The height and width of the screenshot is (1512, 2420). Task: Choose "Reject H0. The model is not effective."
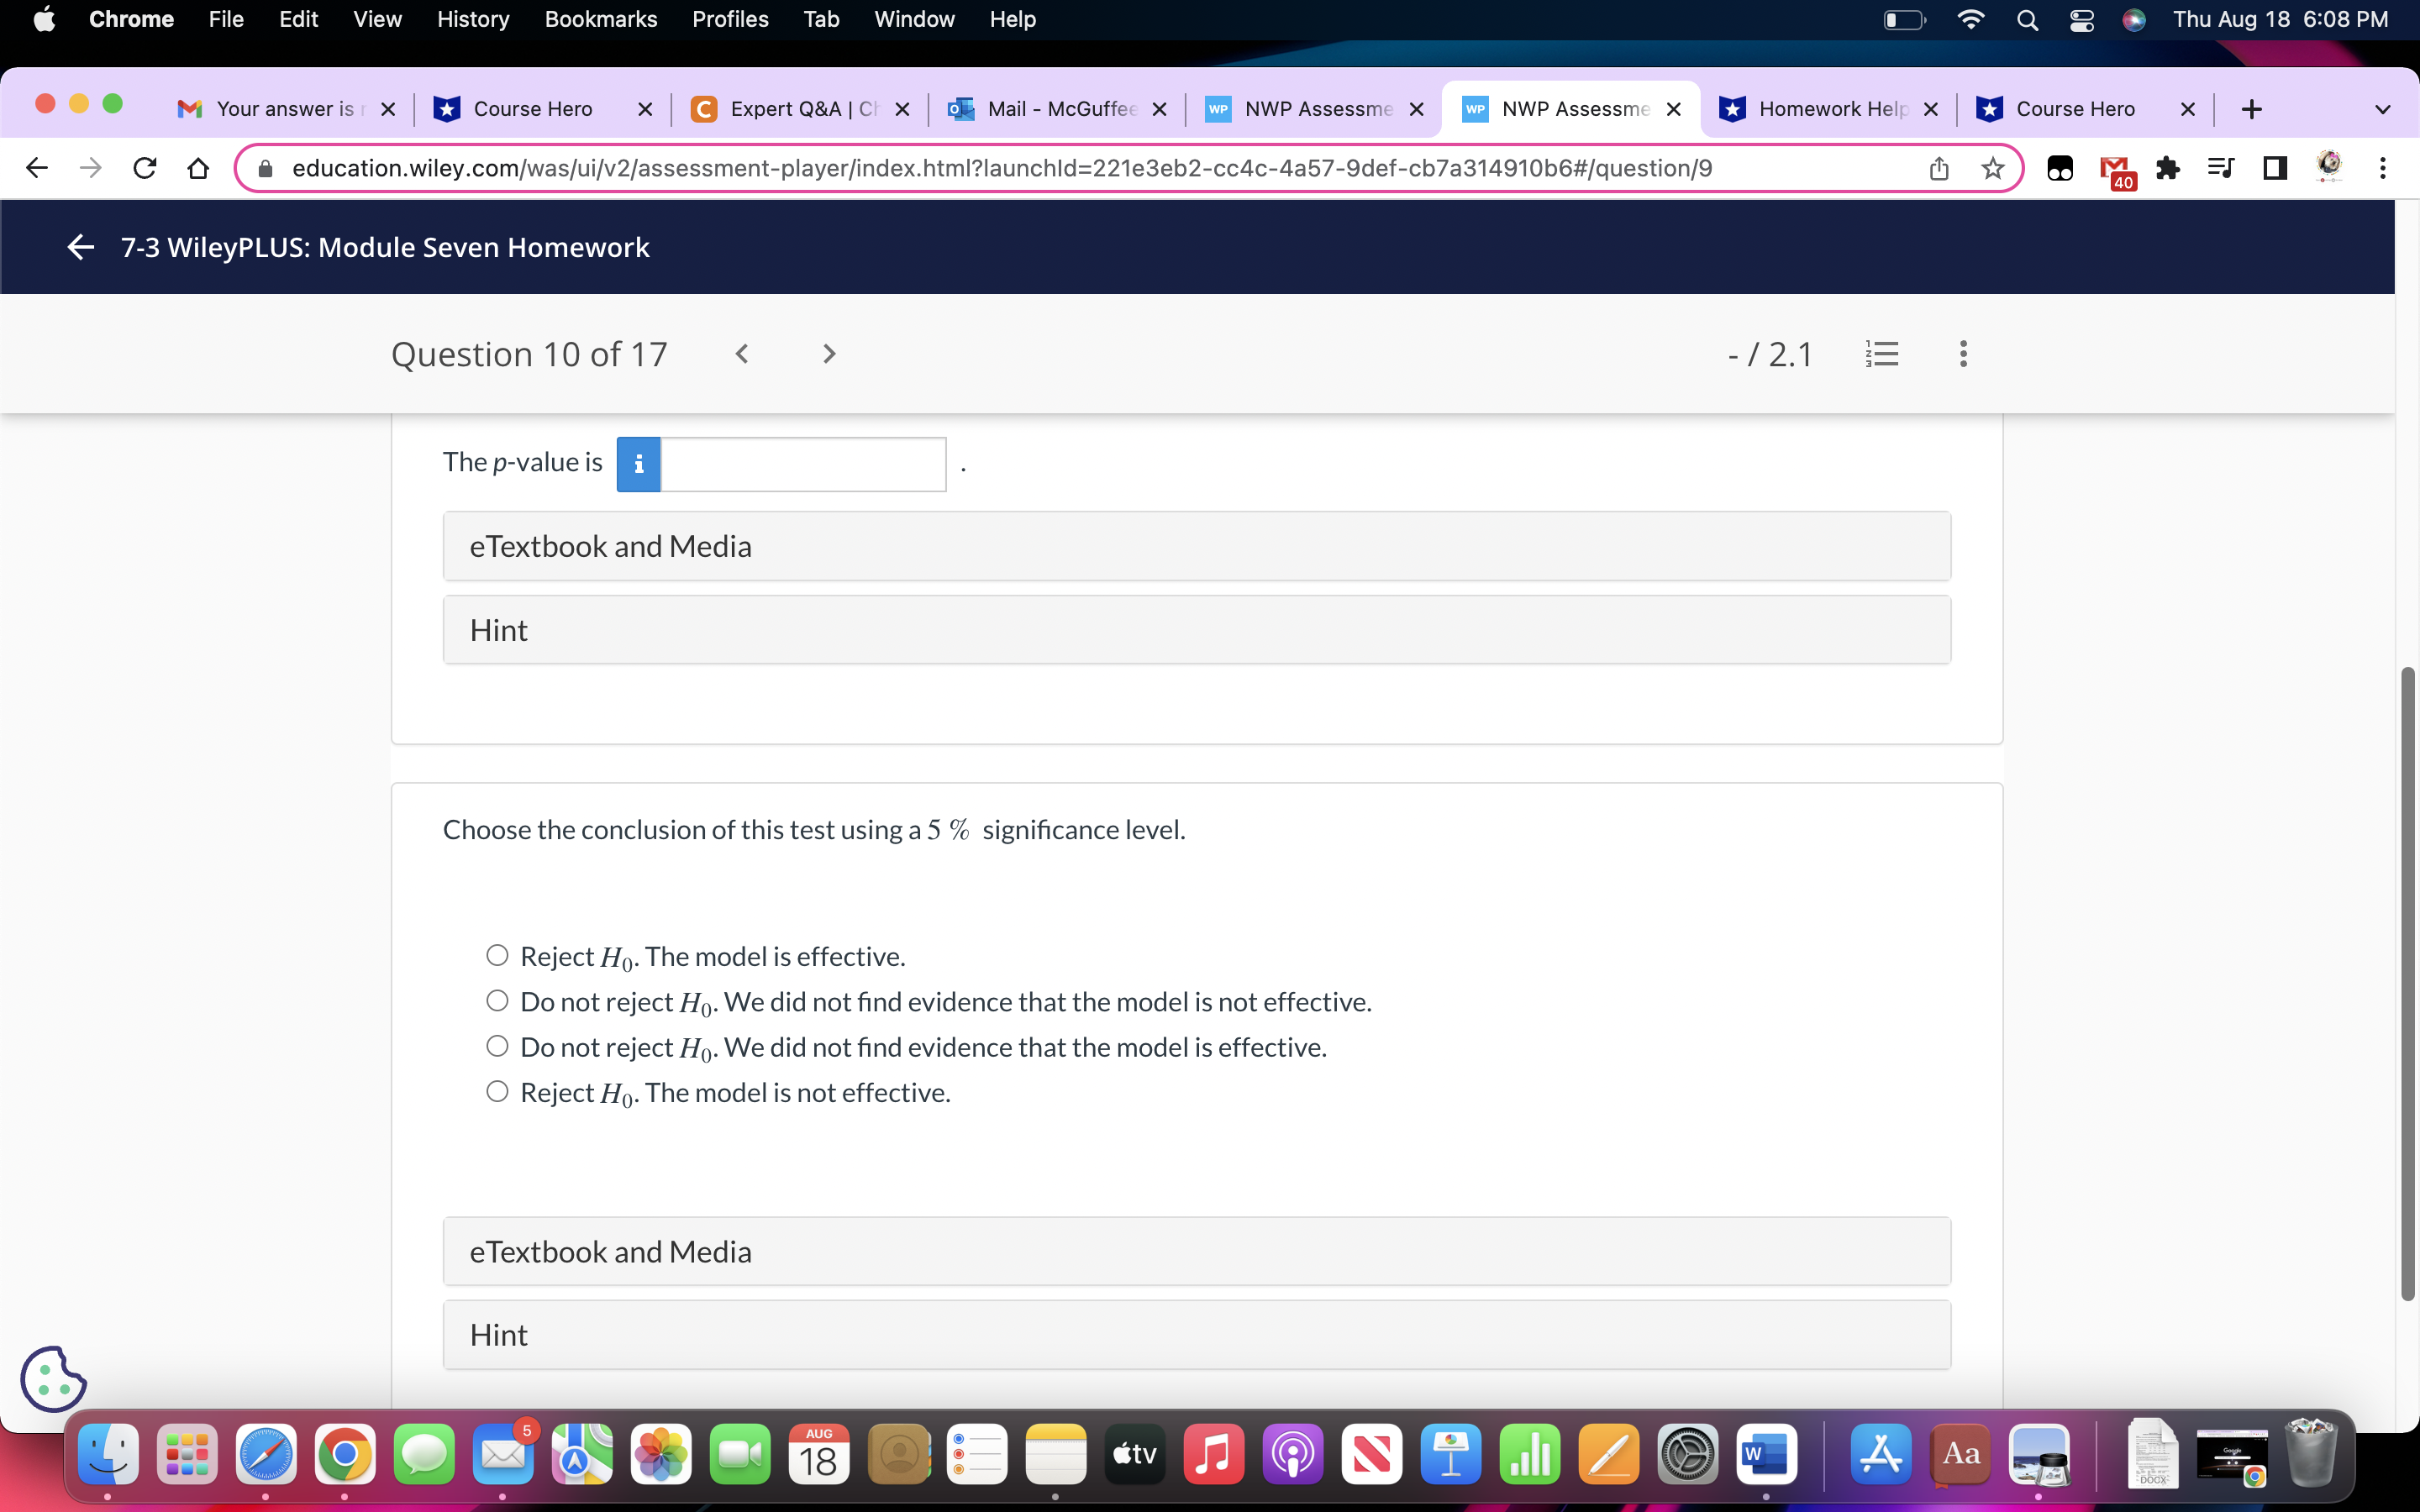497,1091
